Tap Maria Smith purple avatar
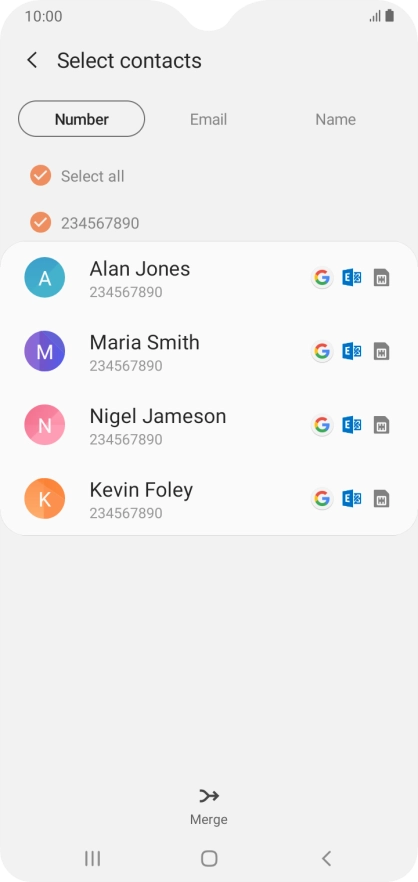Screen dimensions: 418x882 pyautogui.click(x=44, y=352)
